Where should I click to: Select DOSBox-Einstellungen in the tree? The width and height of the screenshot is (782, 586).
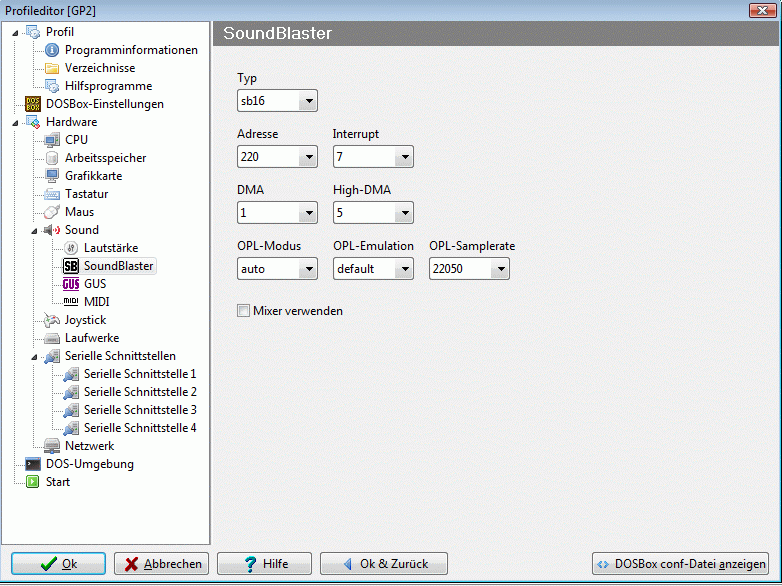coord(105,104)
